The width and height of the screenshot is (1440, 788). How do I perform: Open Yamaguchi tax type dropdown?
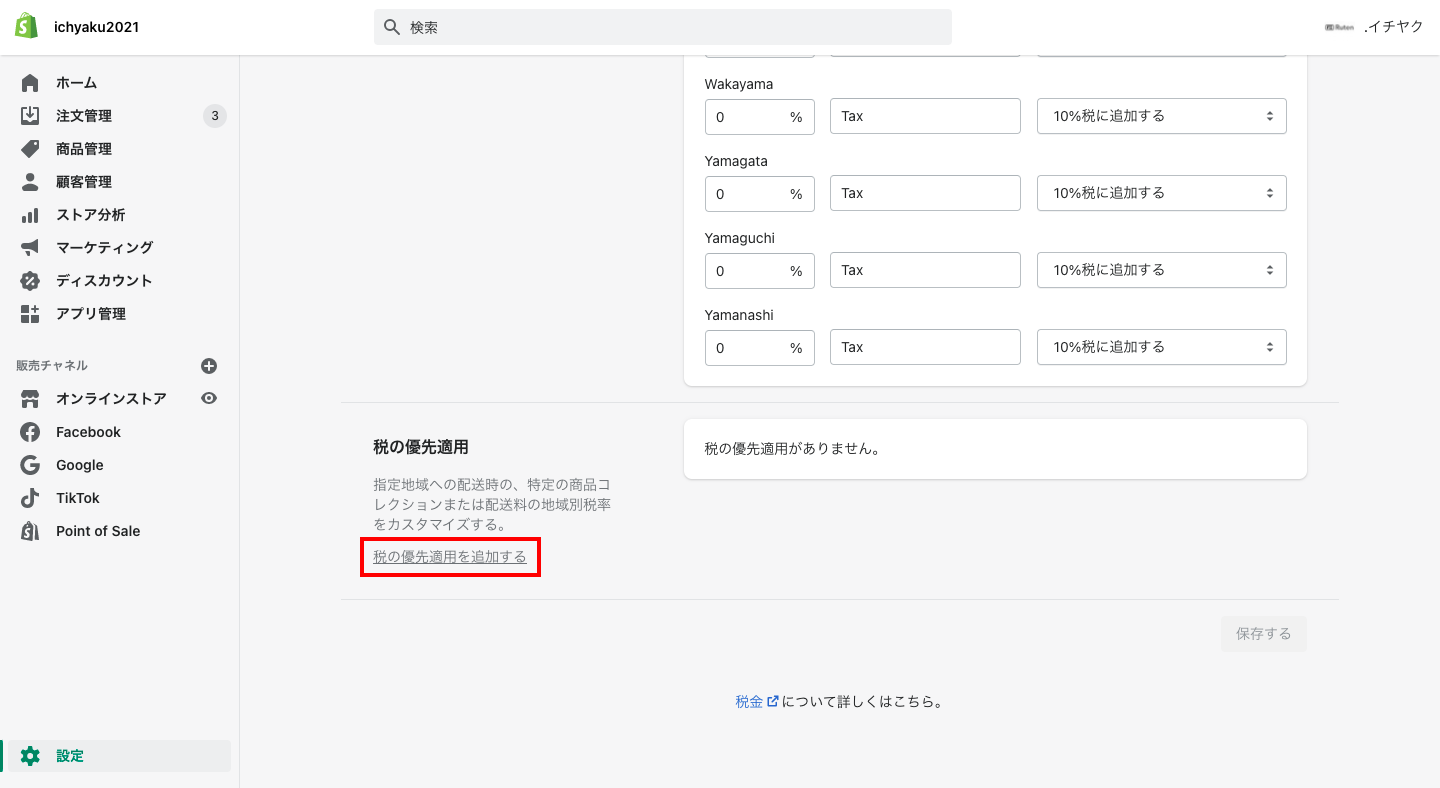pos(1162,270)
